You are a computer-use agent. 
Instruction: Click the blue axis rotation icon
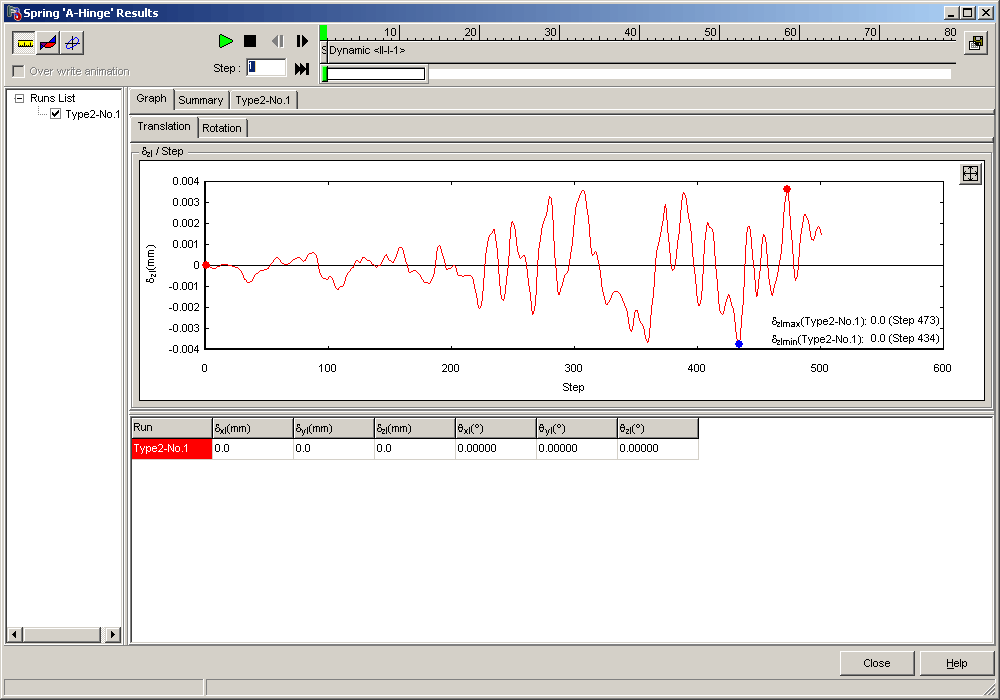(x=73, y=43)
